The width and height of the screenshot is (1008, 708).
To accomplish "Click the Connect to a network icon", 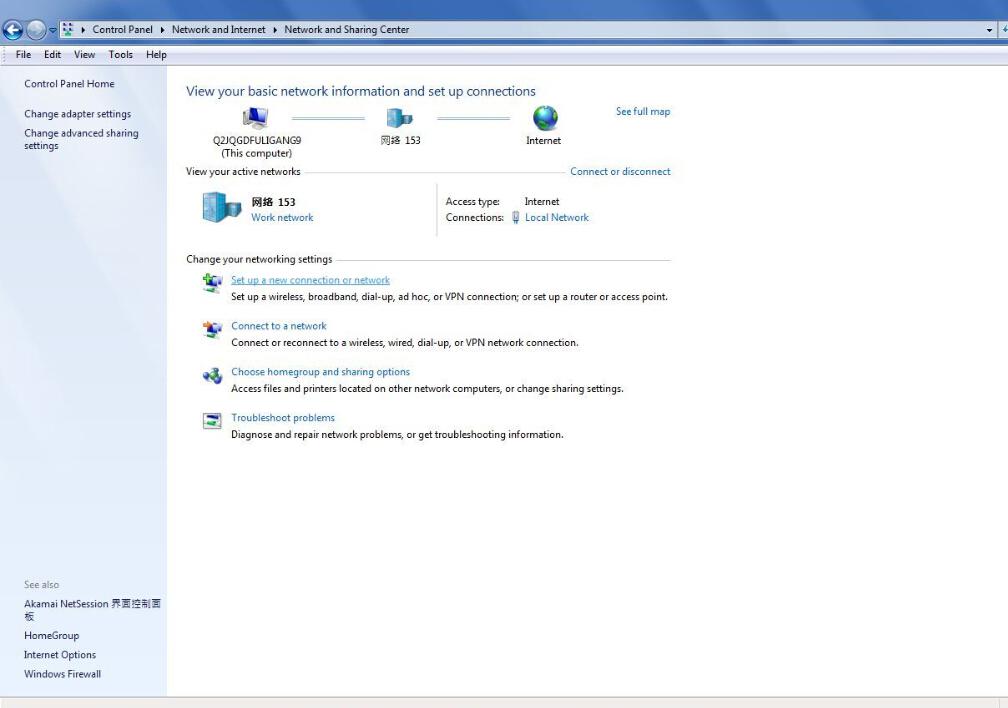I will 212,329.
